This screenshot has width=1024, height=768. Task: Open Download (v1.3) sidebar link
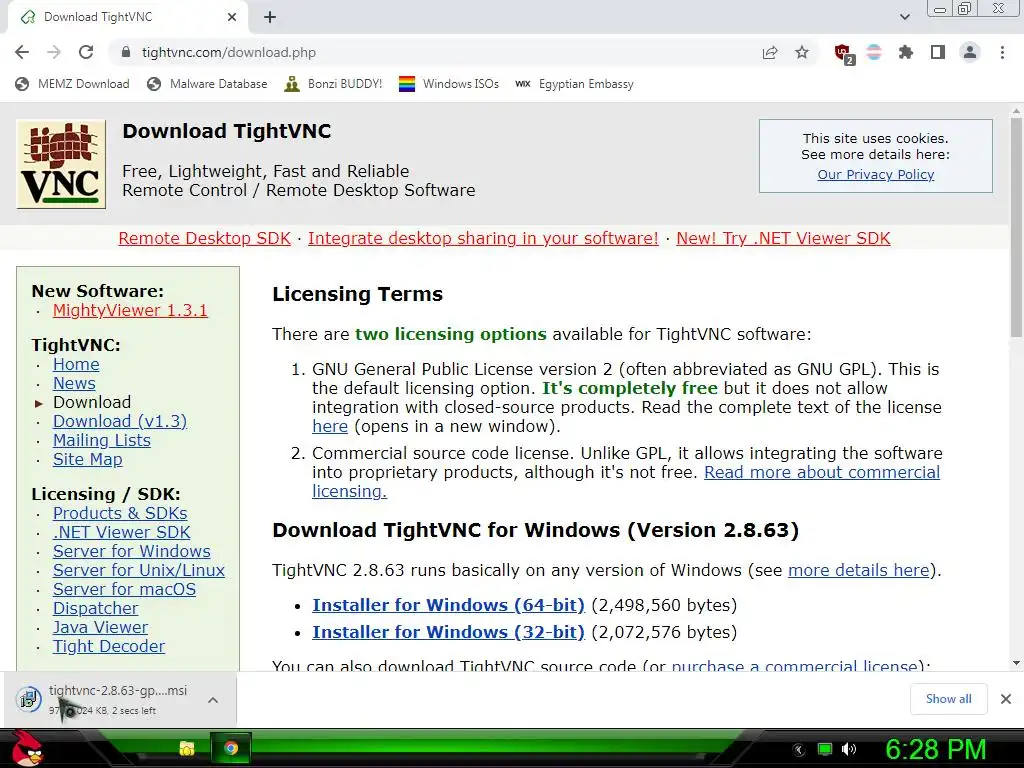[120, 421]
